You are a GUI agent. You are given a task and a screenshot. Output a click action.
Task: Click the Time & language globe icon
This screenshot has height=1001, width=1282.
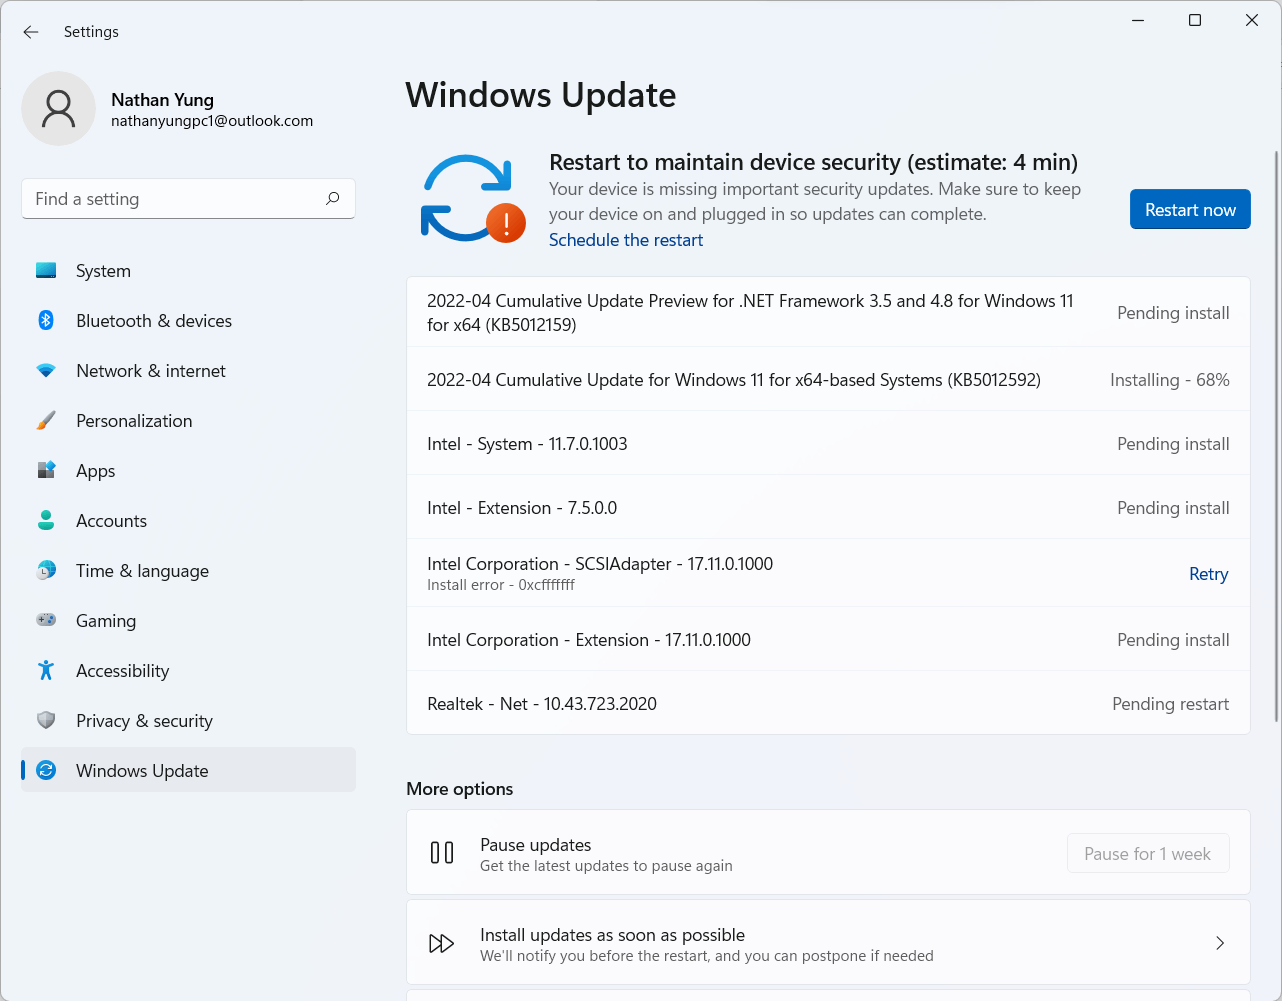tap(46, 570)
